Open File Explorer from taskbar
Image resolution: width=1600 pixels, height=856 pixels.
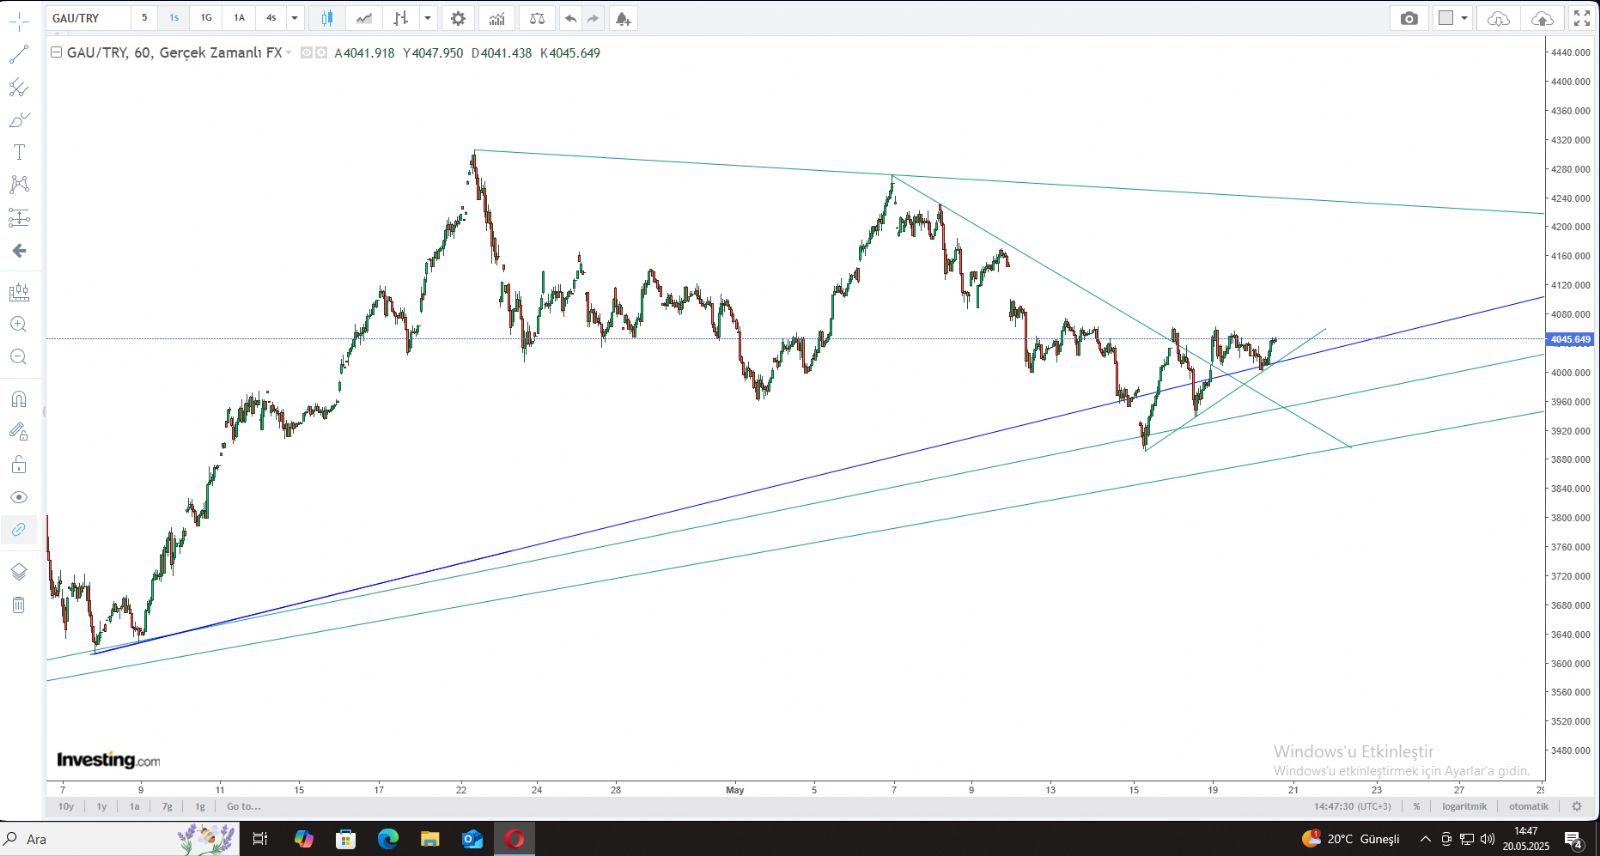click(x=430, y=839)
